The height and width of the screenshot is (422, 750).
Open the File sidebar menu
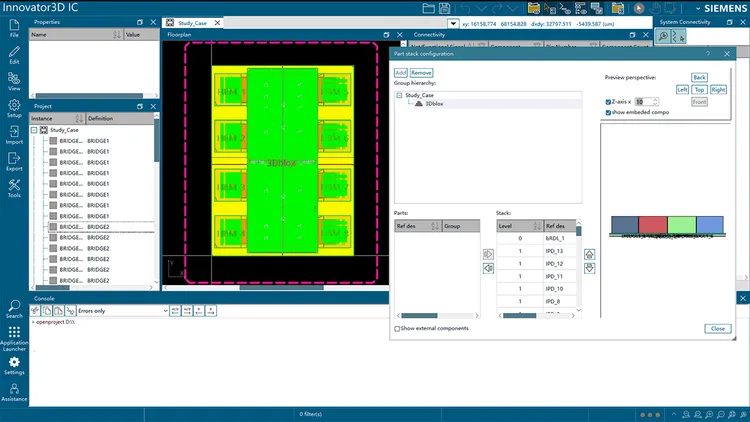click(14, 27)
